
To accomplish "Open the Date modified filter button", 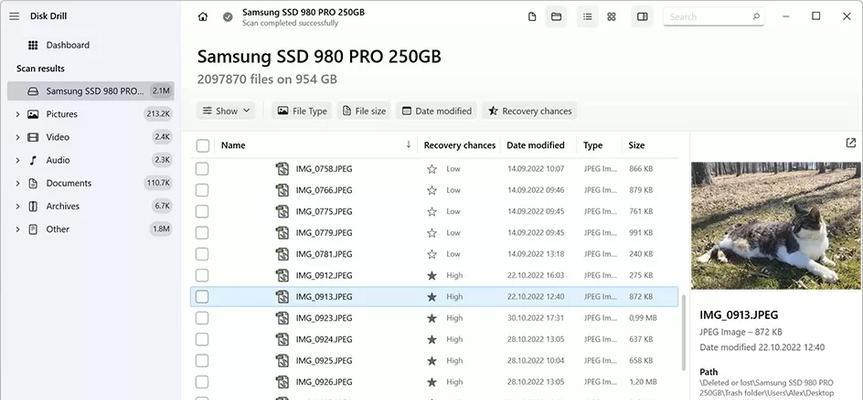I will point(437,111).
